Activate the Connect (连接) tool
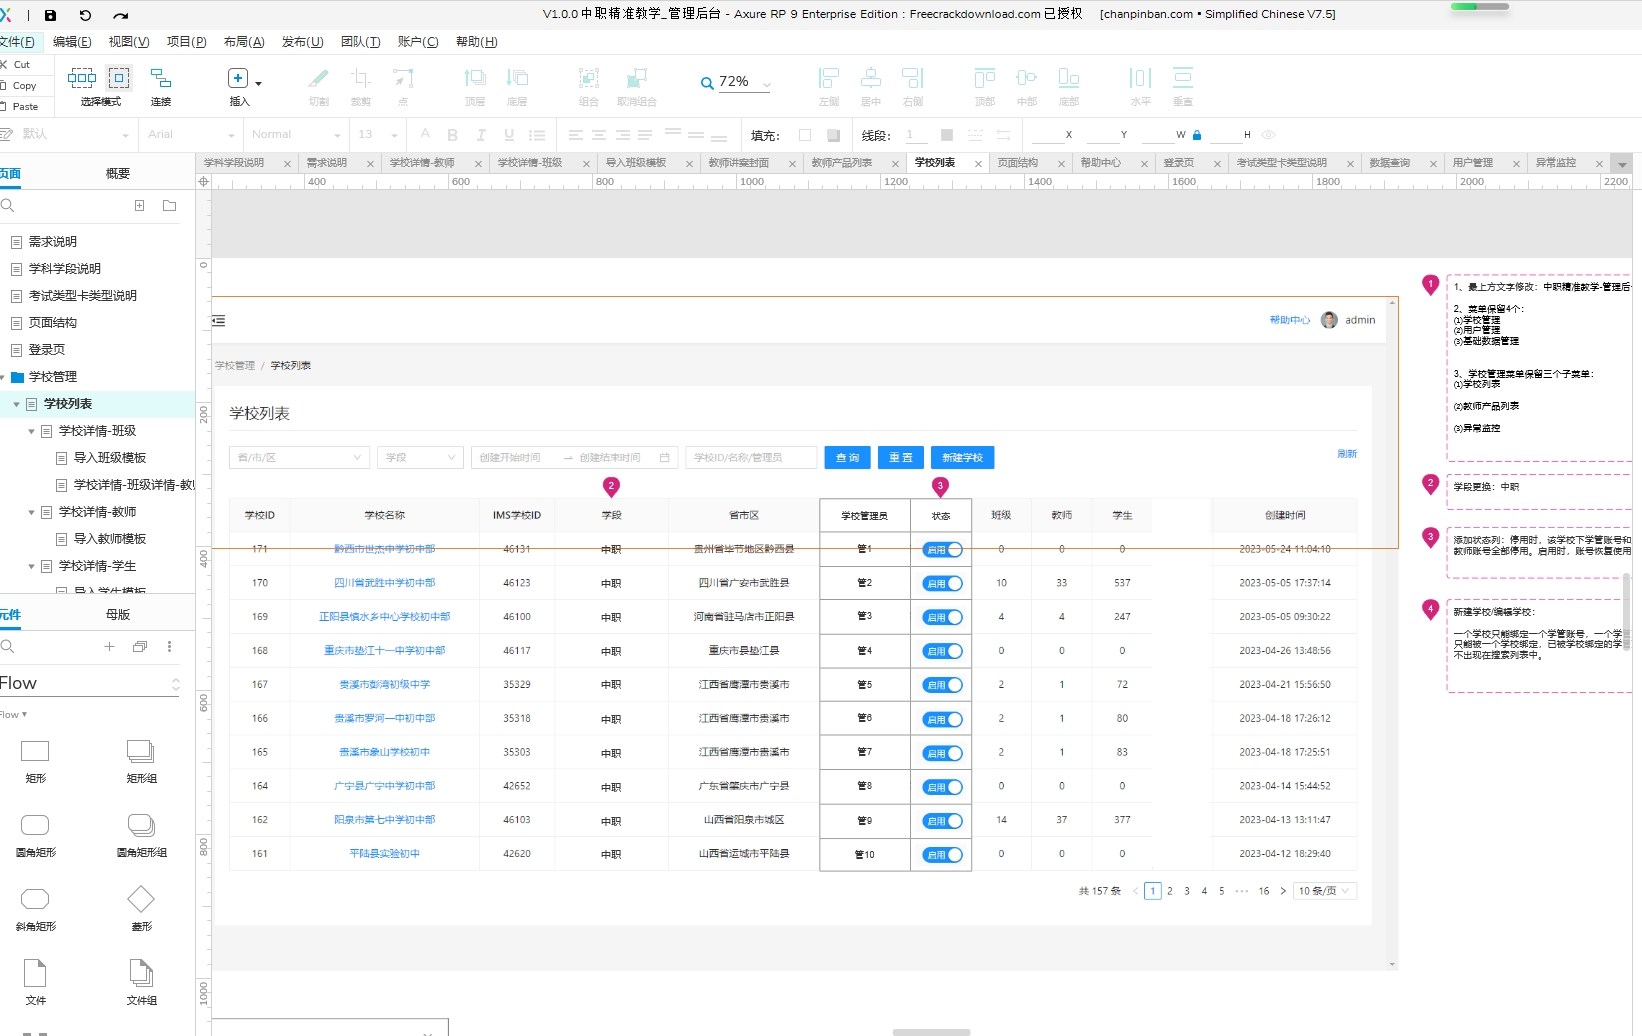This screenshot has height=1036, width=1642. 160,78
